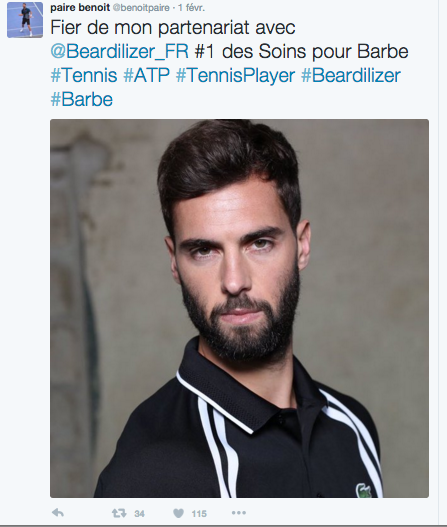The image size is (447, 527).
Task: Click the #Beardilizer hashtag
Action: pyautogui.click(x=351, y=75)
